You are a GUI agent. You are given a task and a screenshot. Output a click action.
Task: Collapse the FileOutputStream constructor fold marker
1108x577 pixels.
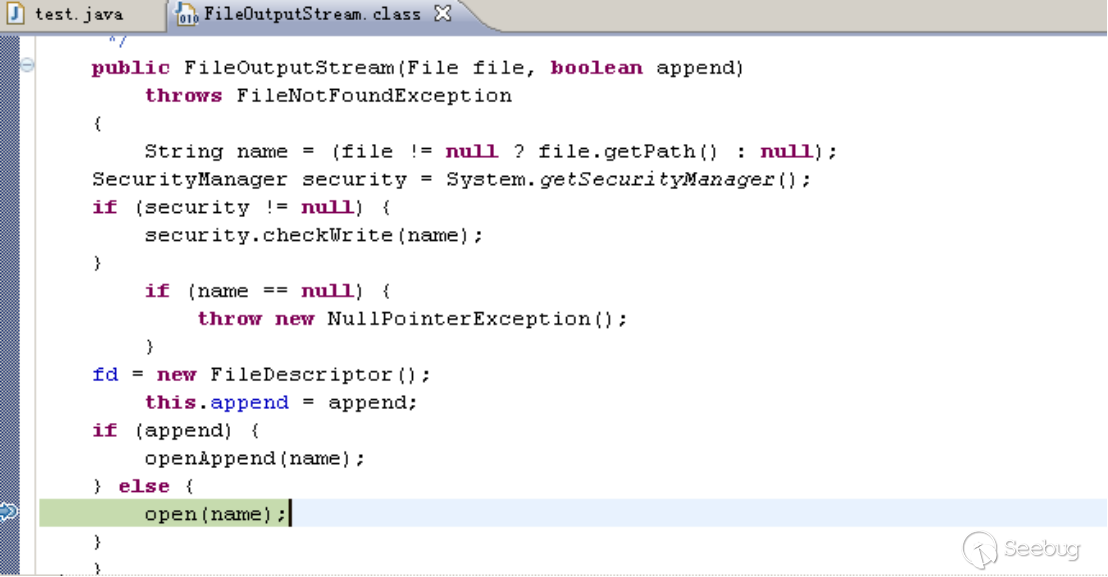(x=27, y=65)
